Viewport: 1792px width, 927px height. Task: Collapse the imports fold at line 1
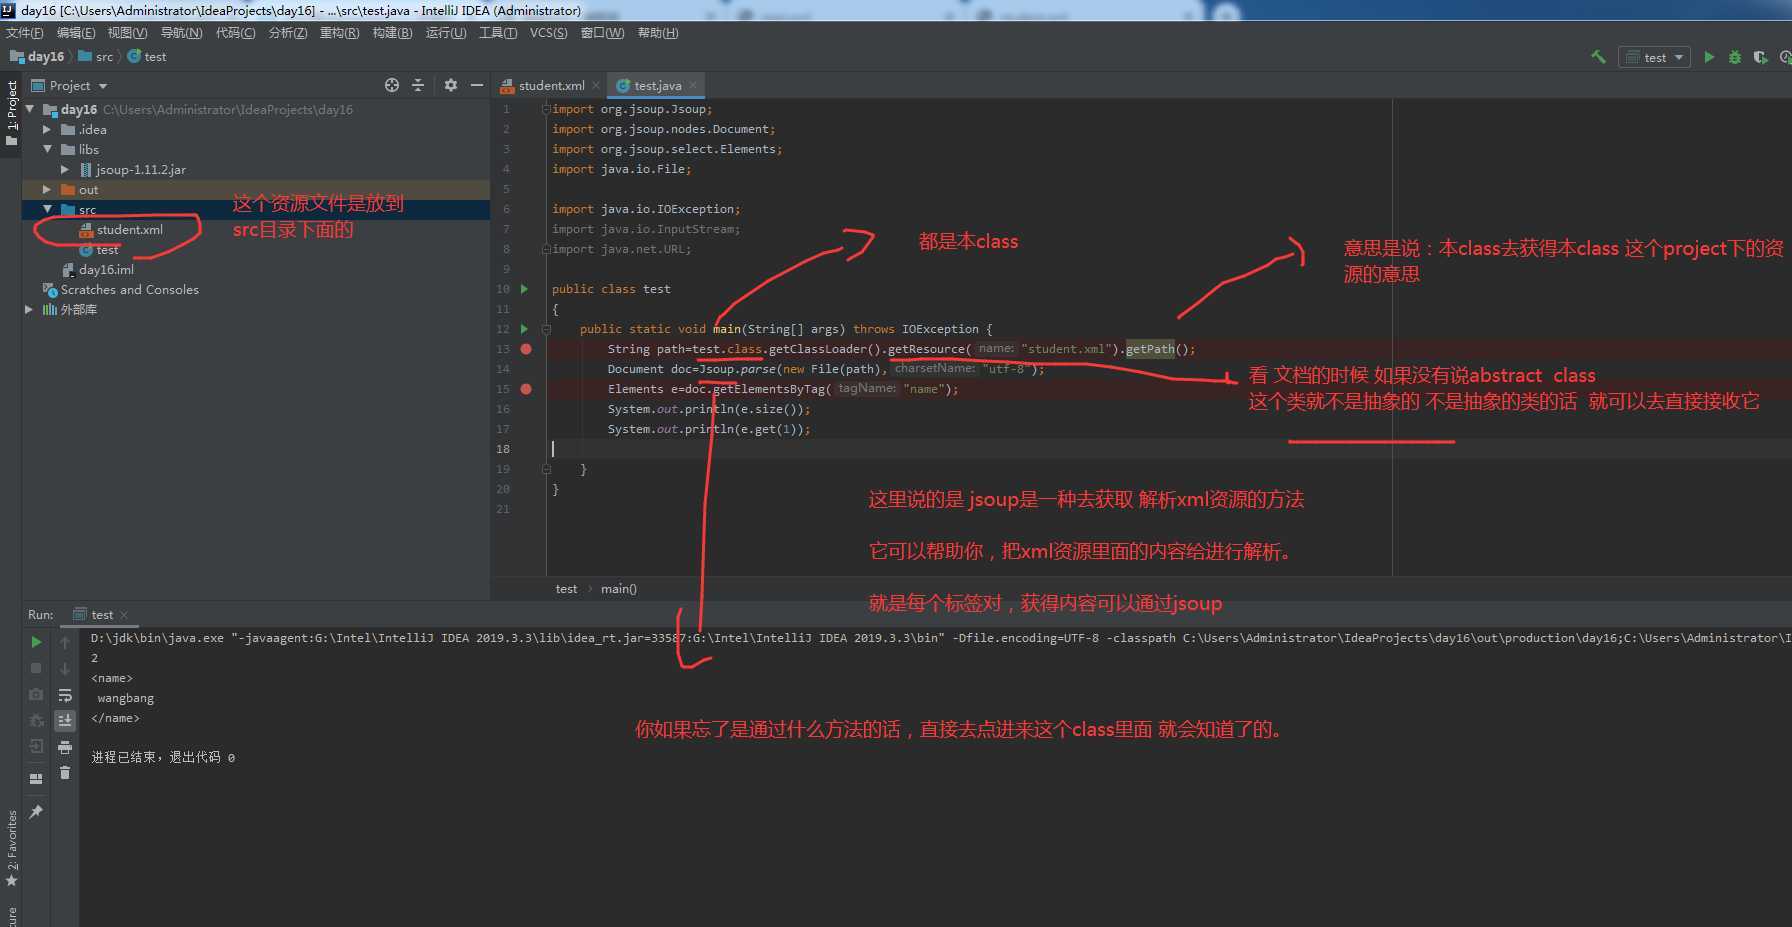[546, 109]
